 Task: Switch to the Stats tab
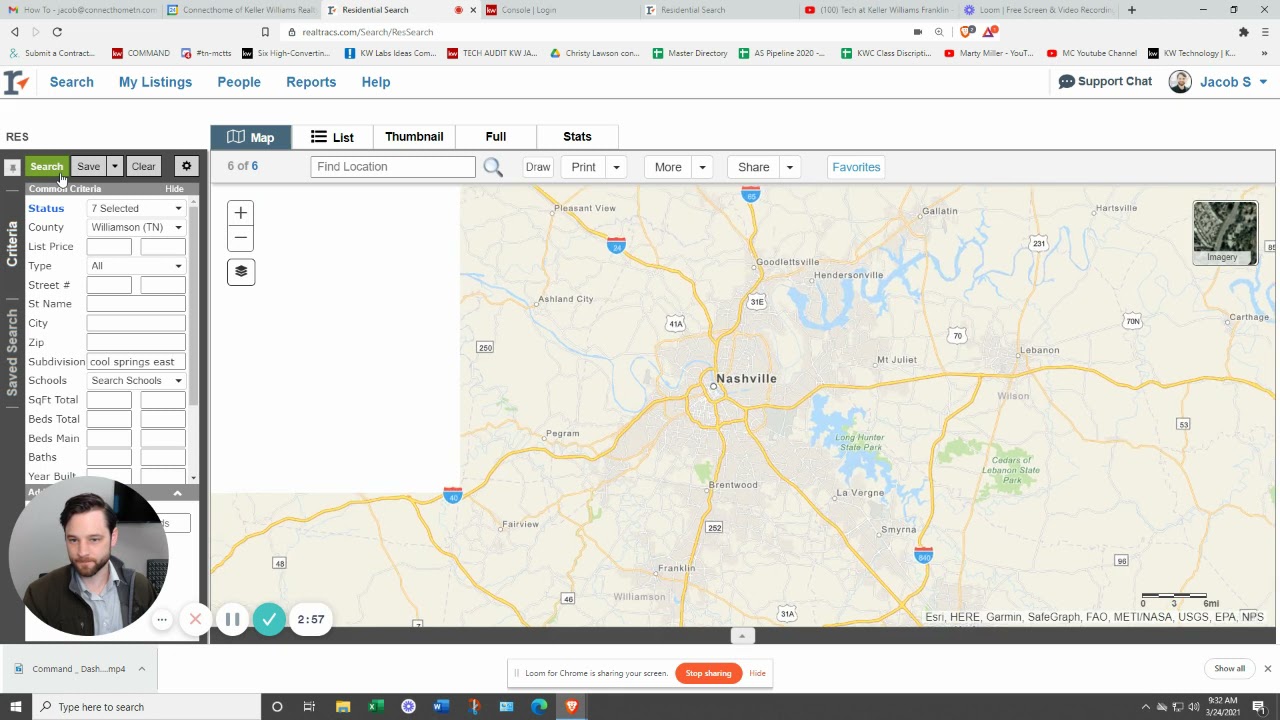pyautogui.click(x=577, y=137)
